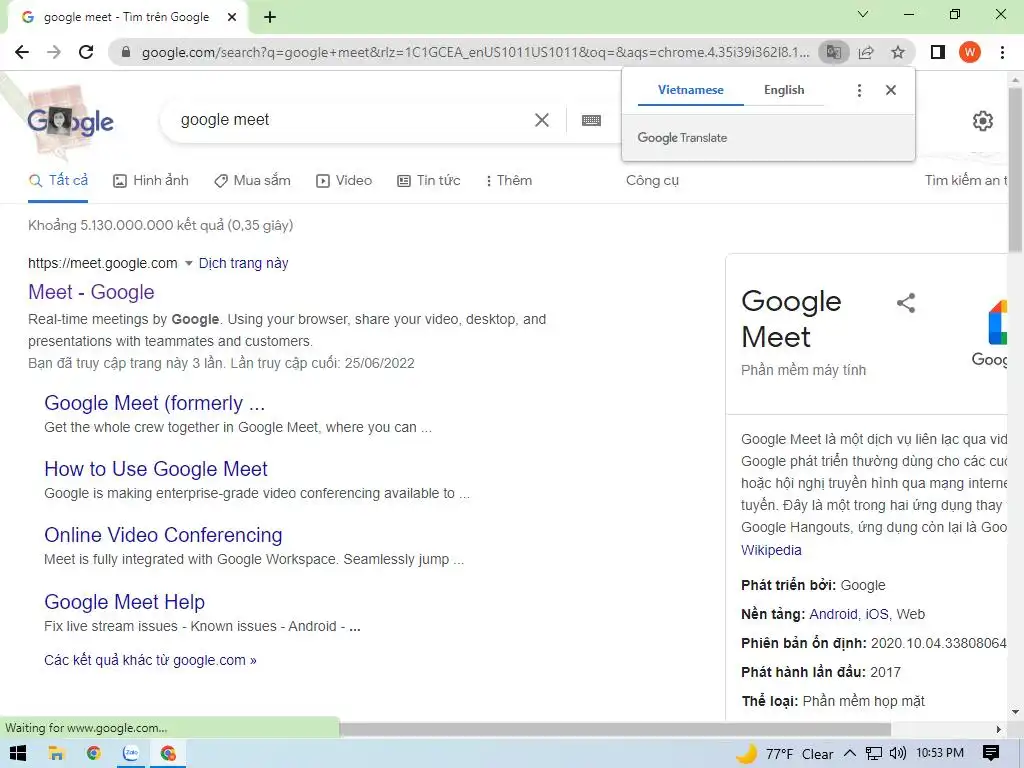Open the Công cụ search tools

click(x=652, y=181)
